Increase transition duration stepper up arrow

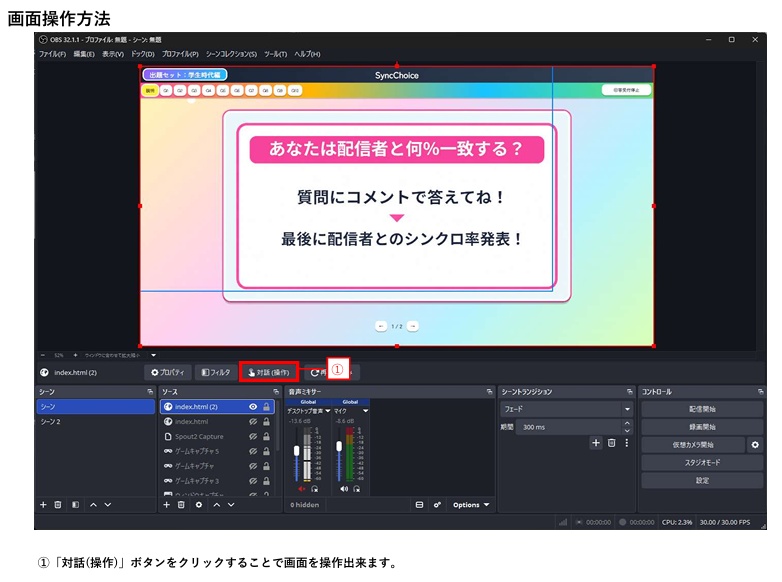[627, 423]
